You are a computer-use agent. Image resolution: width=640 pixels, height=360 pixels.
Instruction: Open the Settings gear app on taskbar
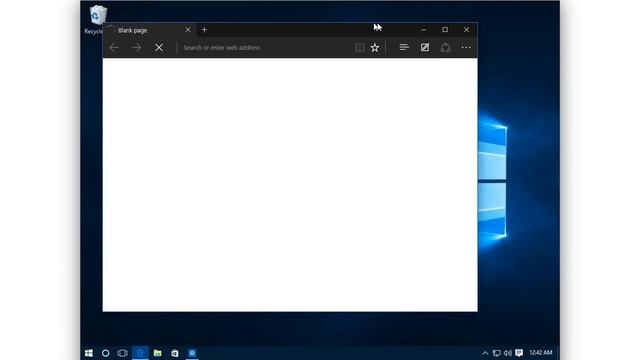click(192, 353)
